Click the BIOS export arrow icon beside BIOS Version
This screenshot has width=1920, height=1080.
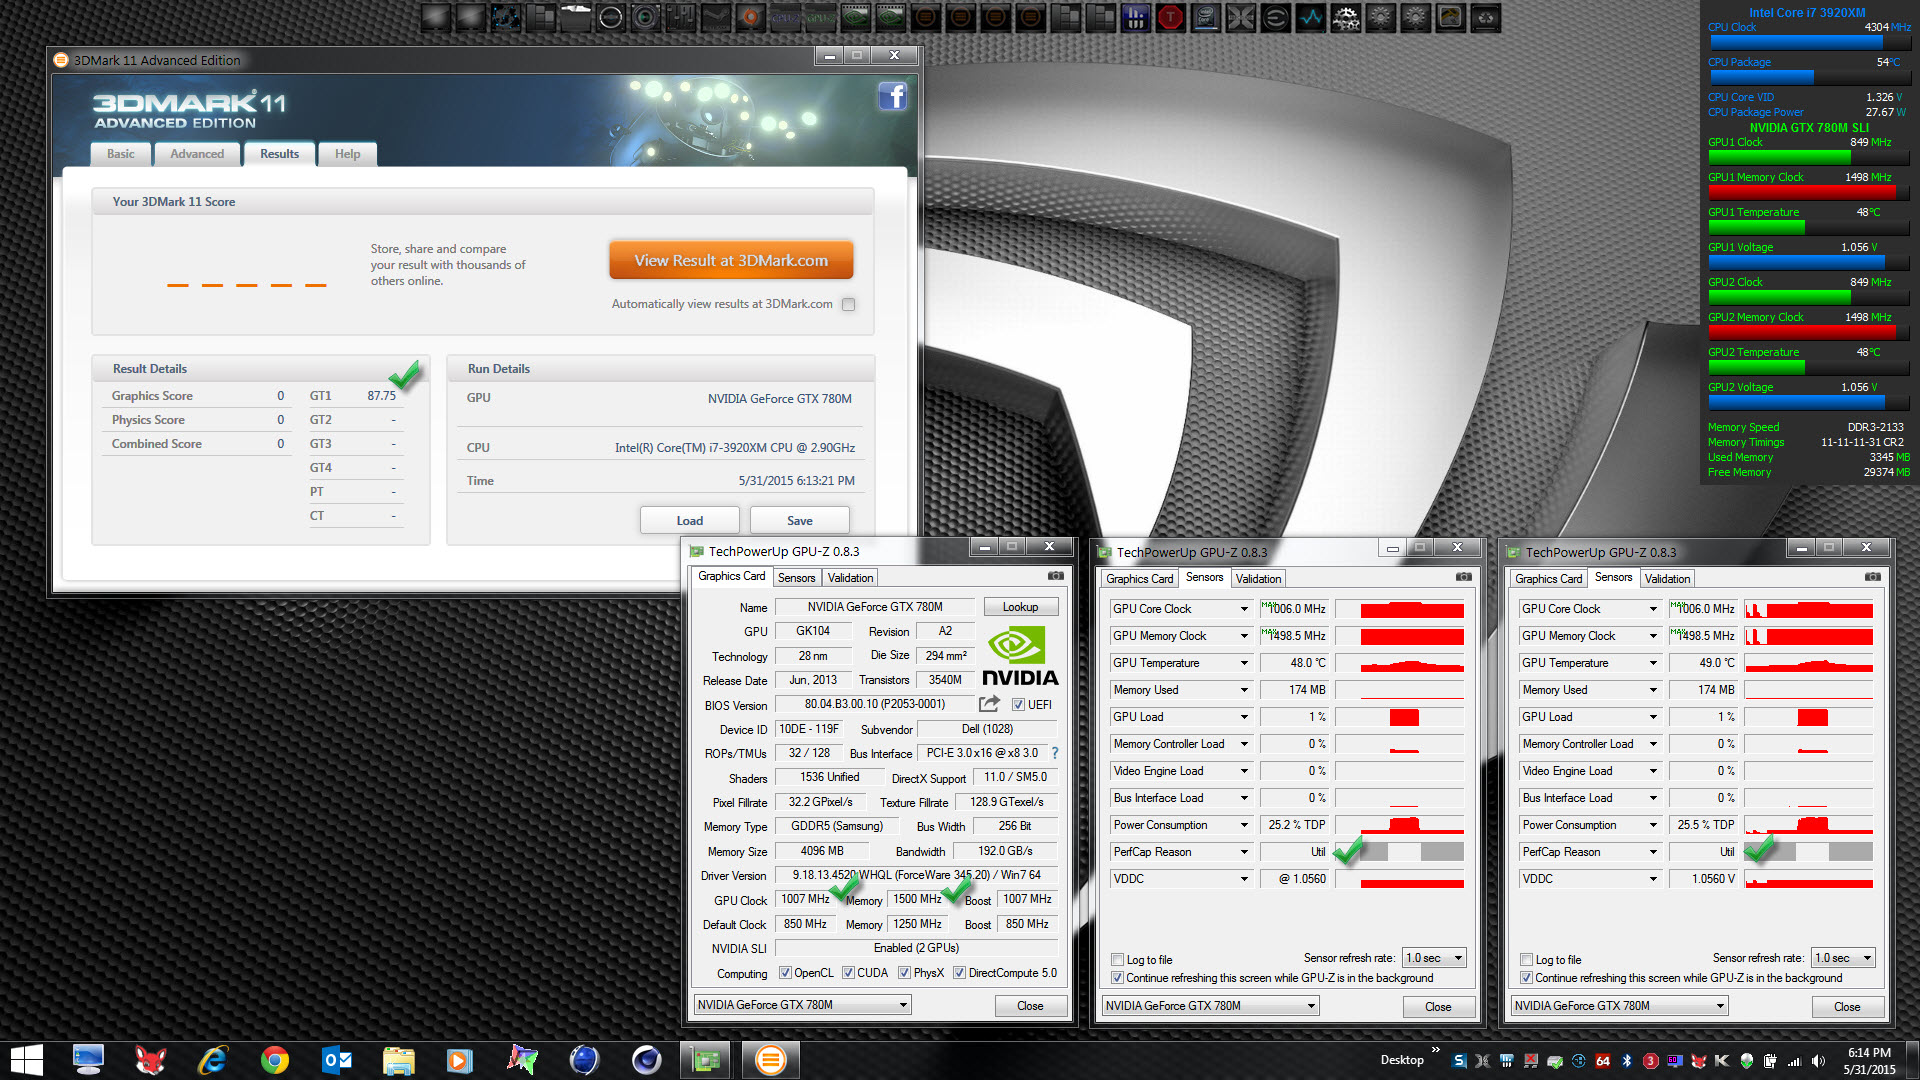click(989, 704)
